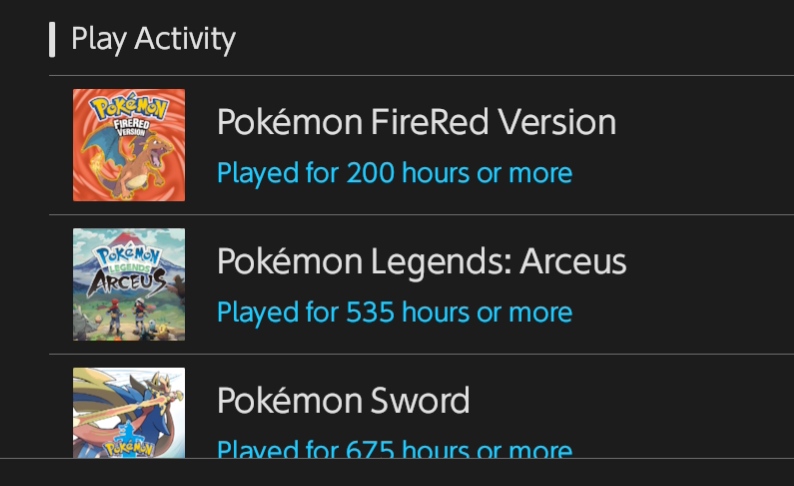Select the Pokémon Legends: Arceus title
The width and height of the screenshot is (794, 486).
click(421, 262)
